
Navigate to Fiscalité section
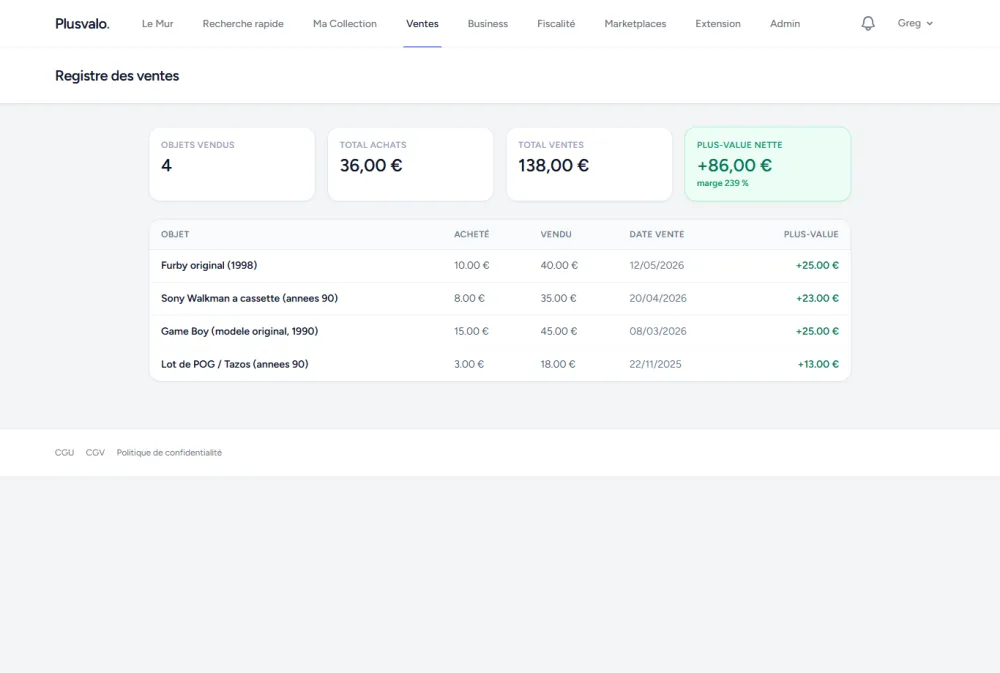click(556, 24)
